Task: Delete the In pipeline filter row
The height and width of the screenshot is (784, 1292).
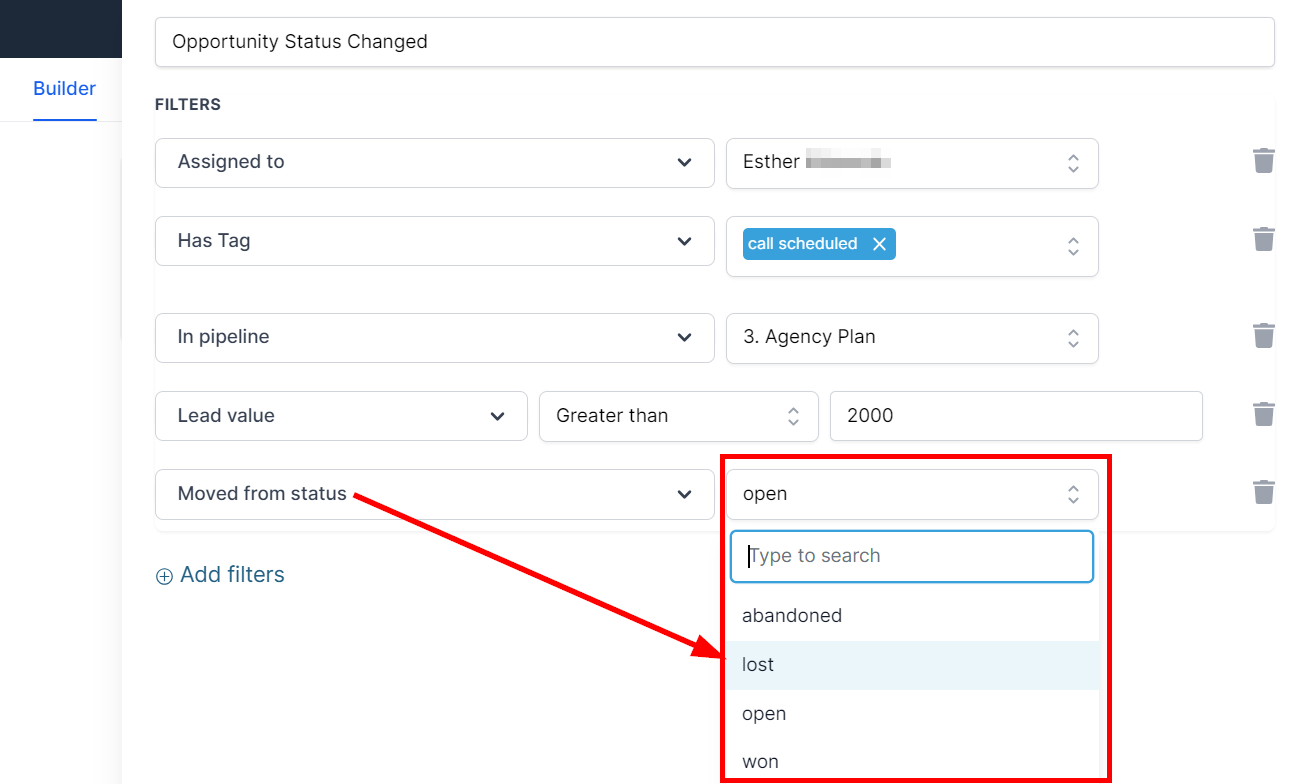Action: 1264,336
